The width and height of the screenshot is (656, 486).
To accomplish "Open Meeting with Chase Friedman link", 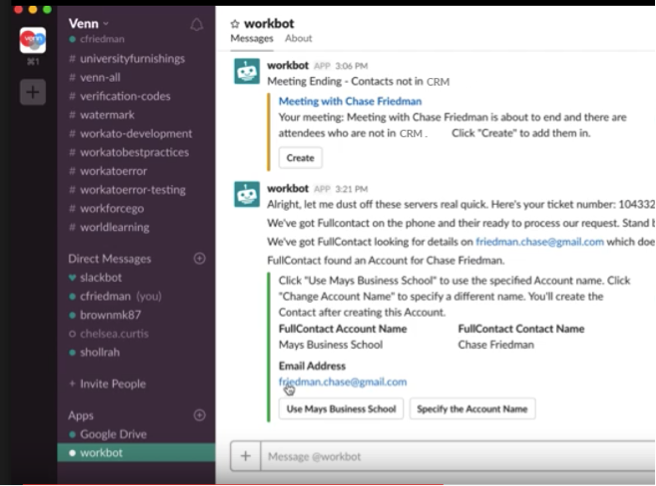I will [350, 101].
